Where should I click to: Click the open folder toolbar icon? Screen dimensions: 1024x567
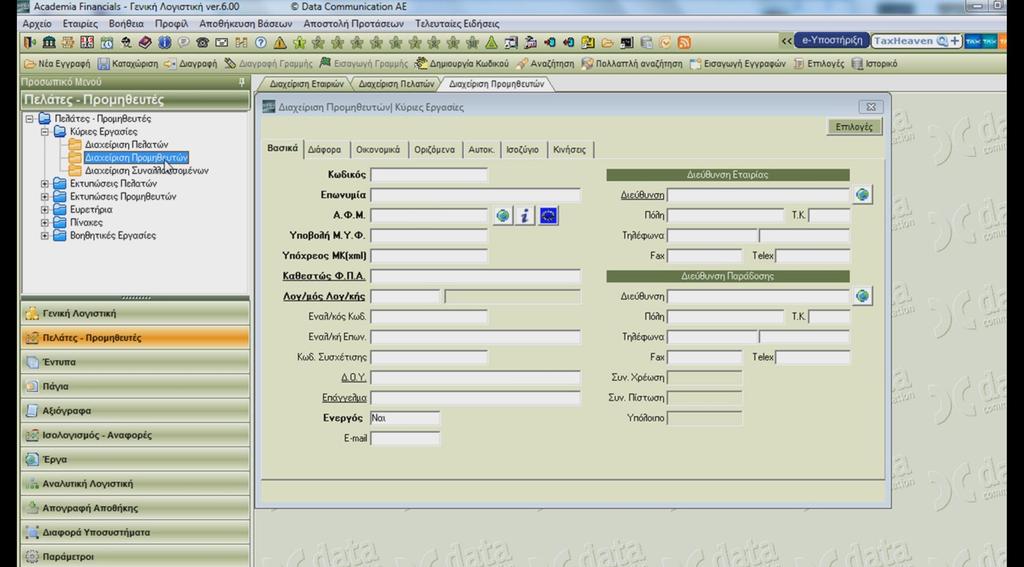pos(607,42)
